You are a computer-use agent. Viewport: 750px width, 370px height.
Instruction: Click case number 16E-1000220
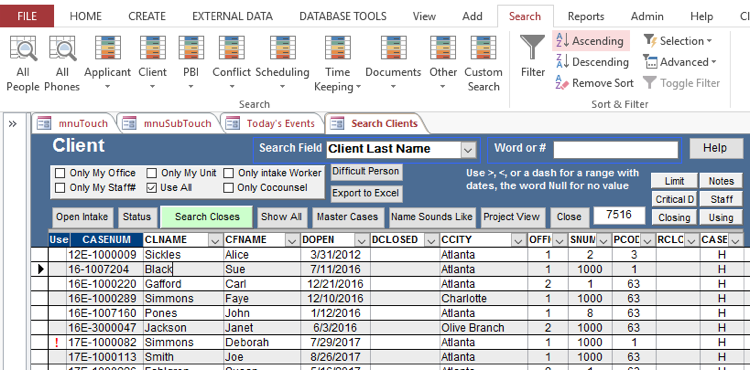click(105, 284)
